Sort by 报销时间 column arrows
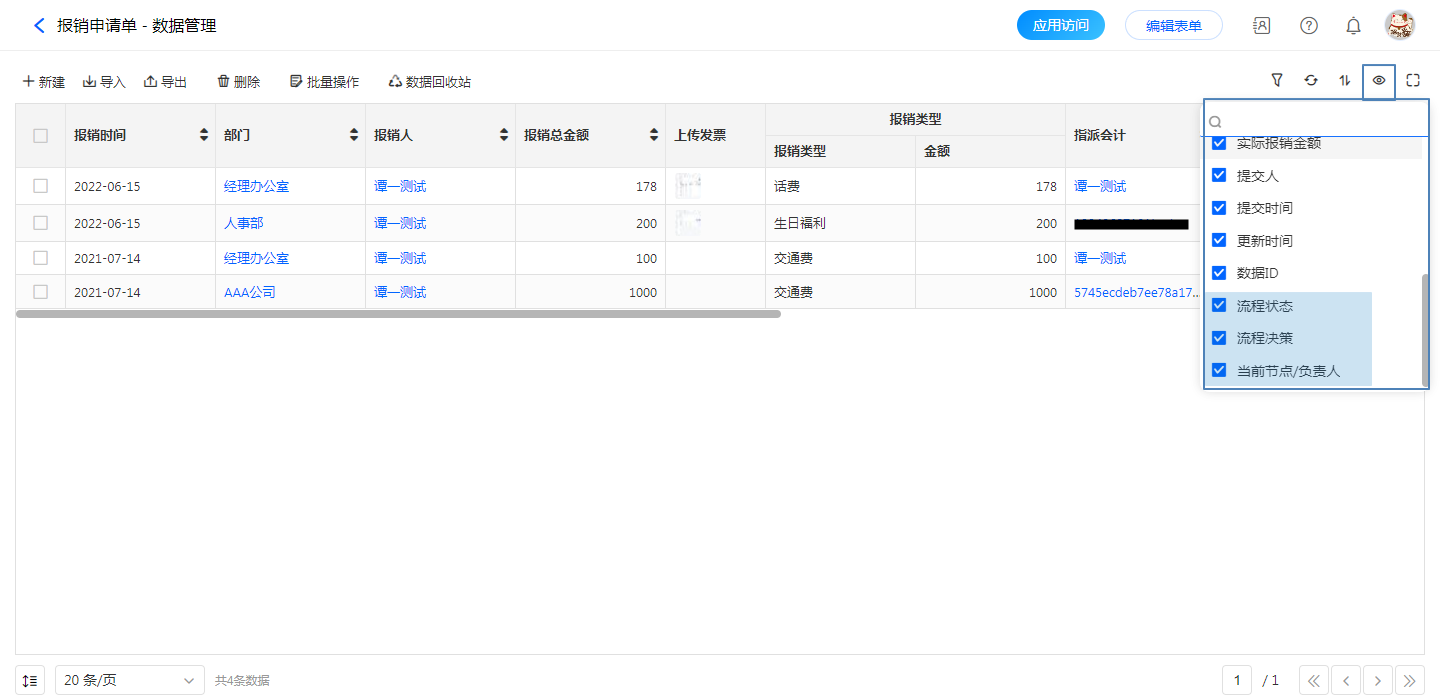Viewport: 1440px width, 700px height. pos(204,135)
